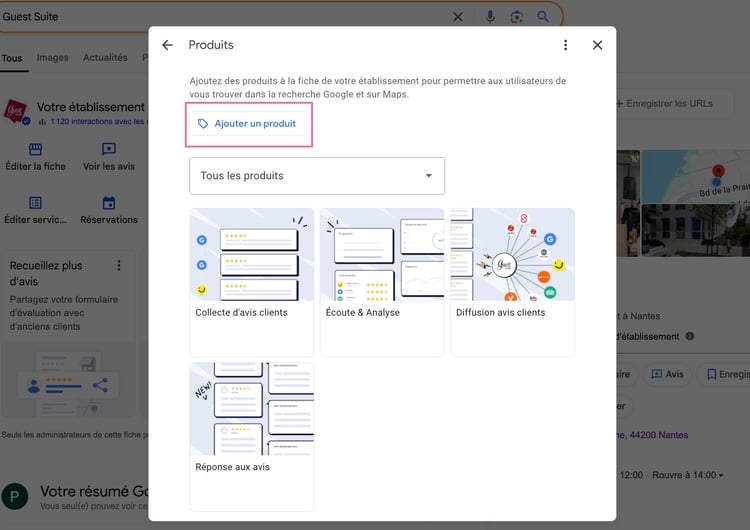
Task: Open the three-dot menu in Produits header
Action: coord(565,45)
